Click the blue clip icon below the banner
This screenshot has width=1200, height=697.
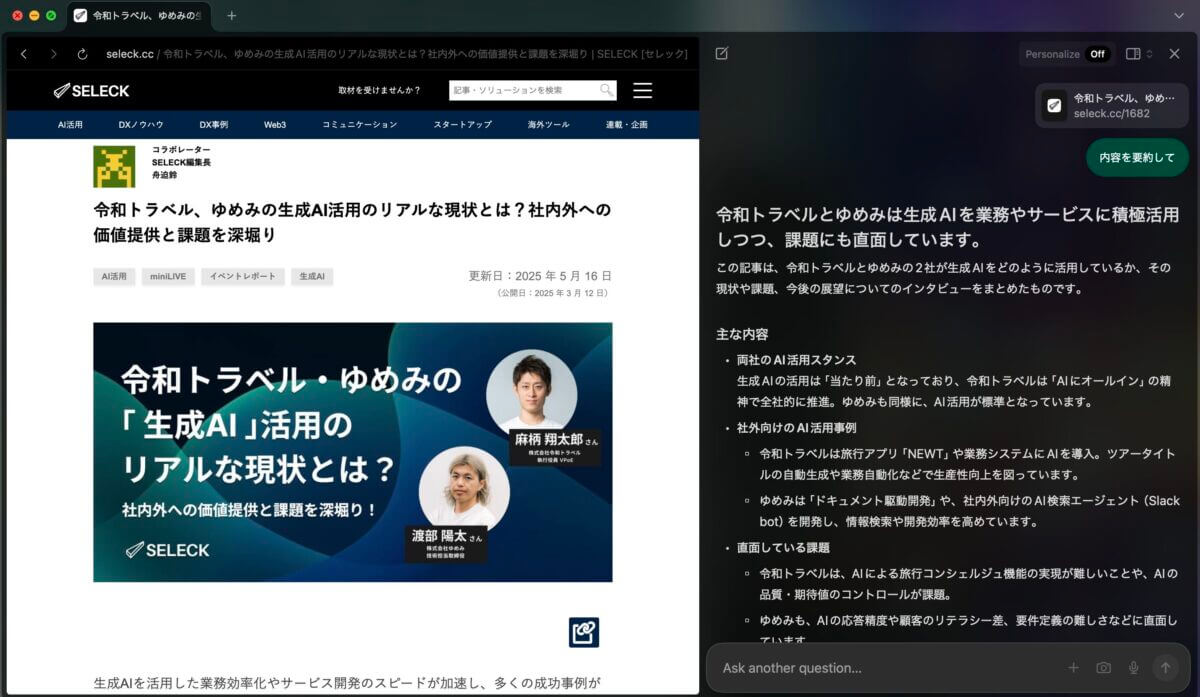click(x=584, y=632)
